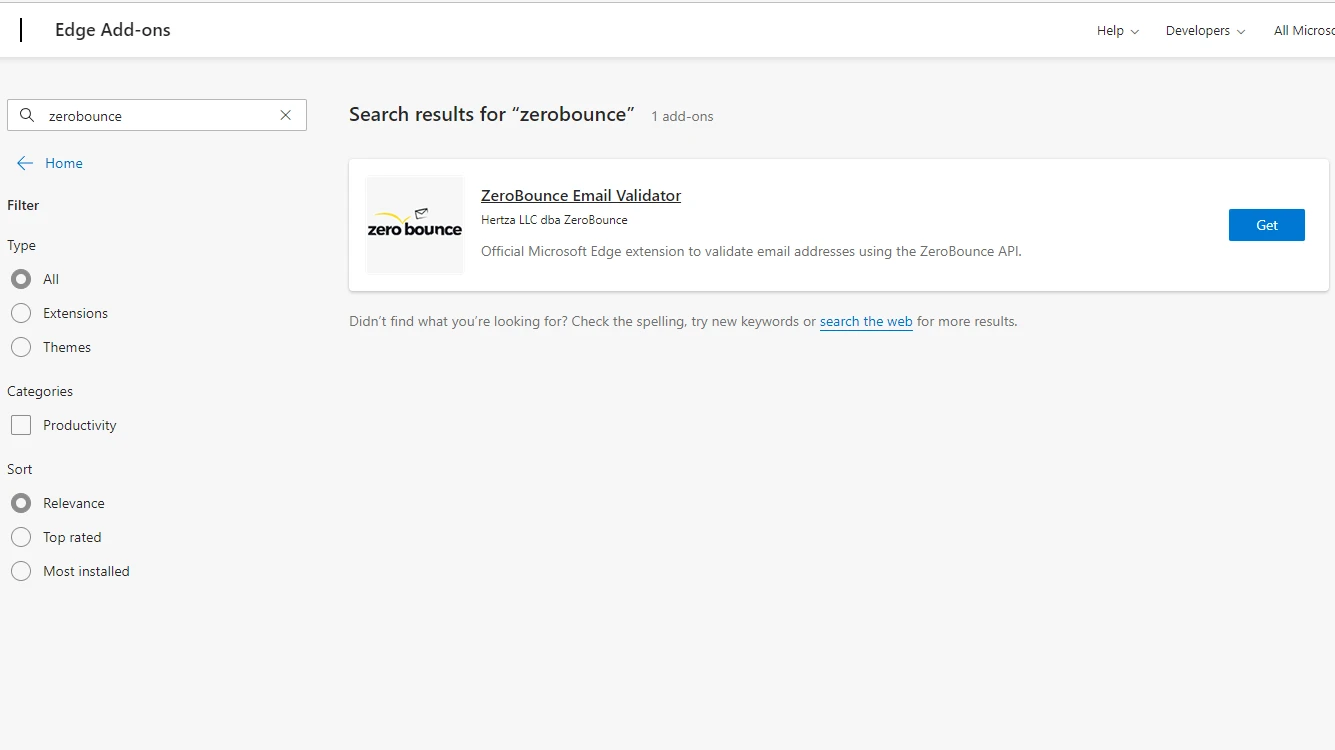Enable the Productivity category checkbox
The width and height of the screenshot is (1335, 750).
(20, 424)
